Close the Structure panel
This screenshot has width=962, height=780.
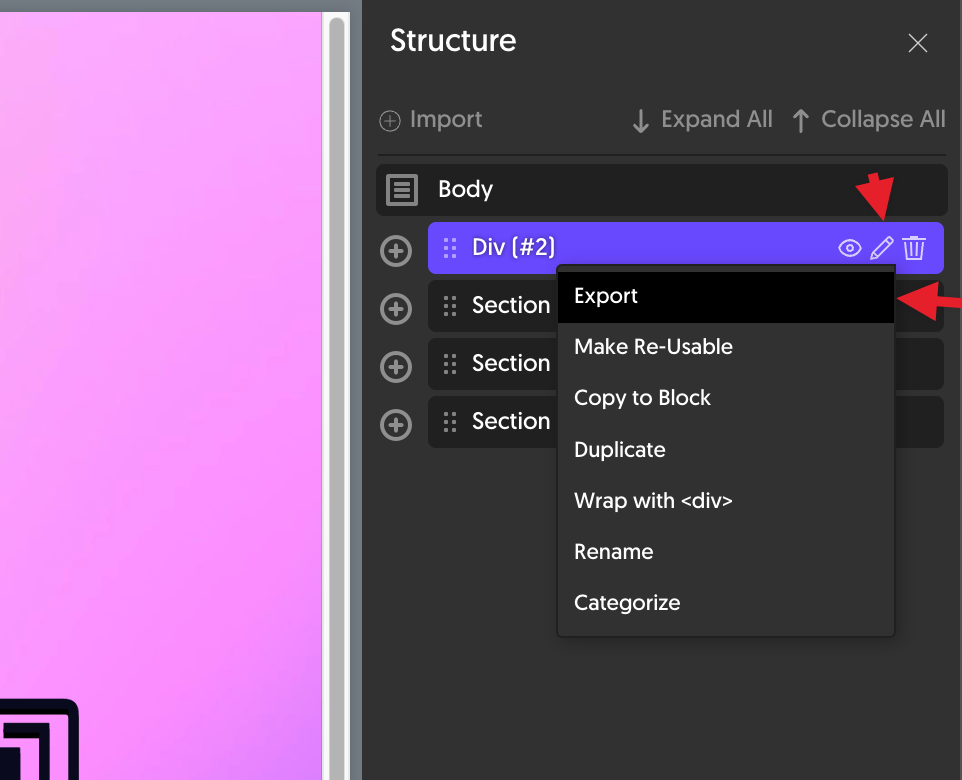pyautogui.click(x=917, y=43)
